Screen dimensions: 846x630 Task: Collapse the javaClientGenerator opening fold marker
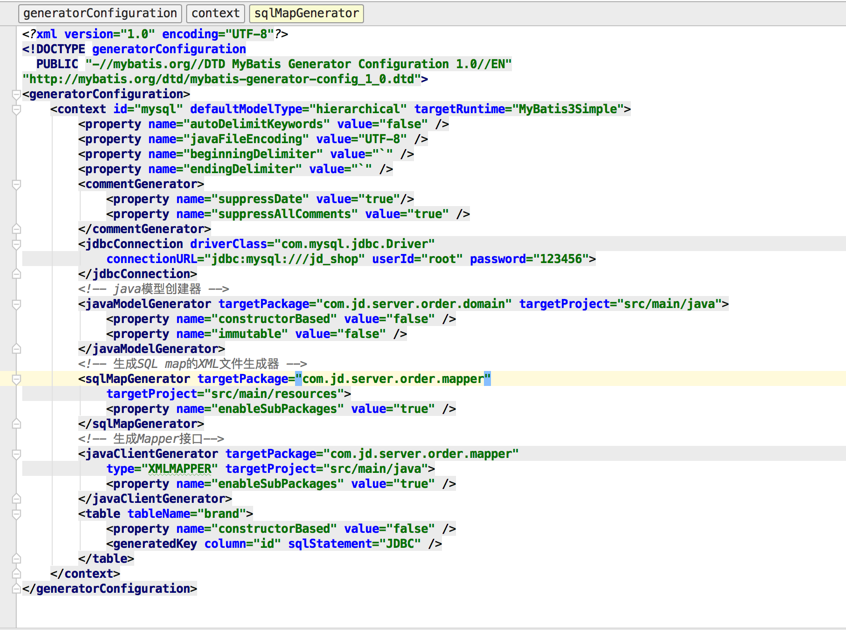(16, 454)
